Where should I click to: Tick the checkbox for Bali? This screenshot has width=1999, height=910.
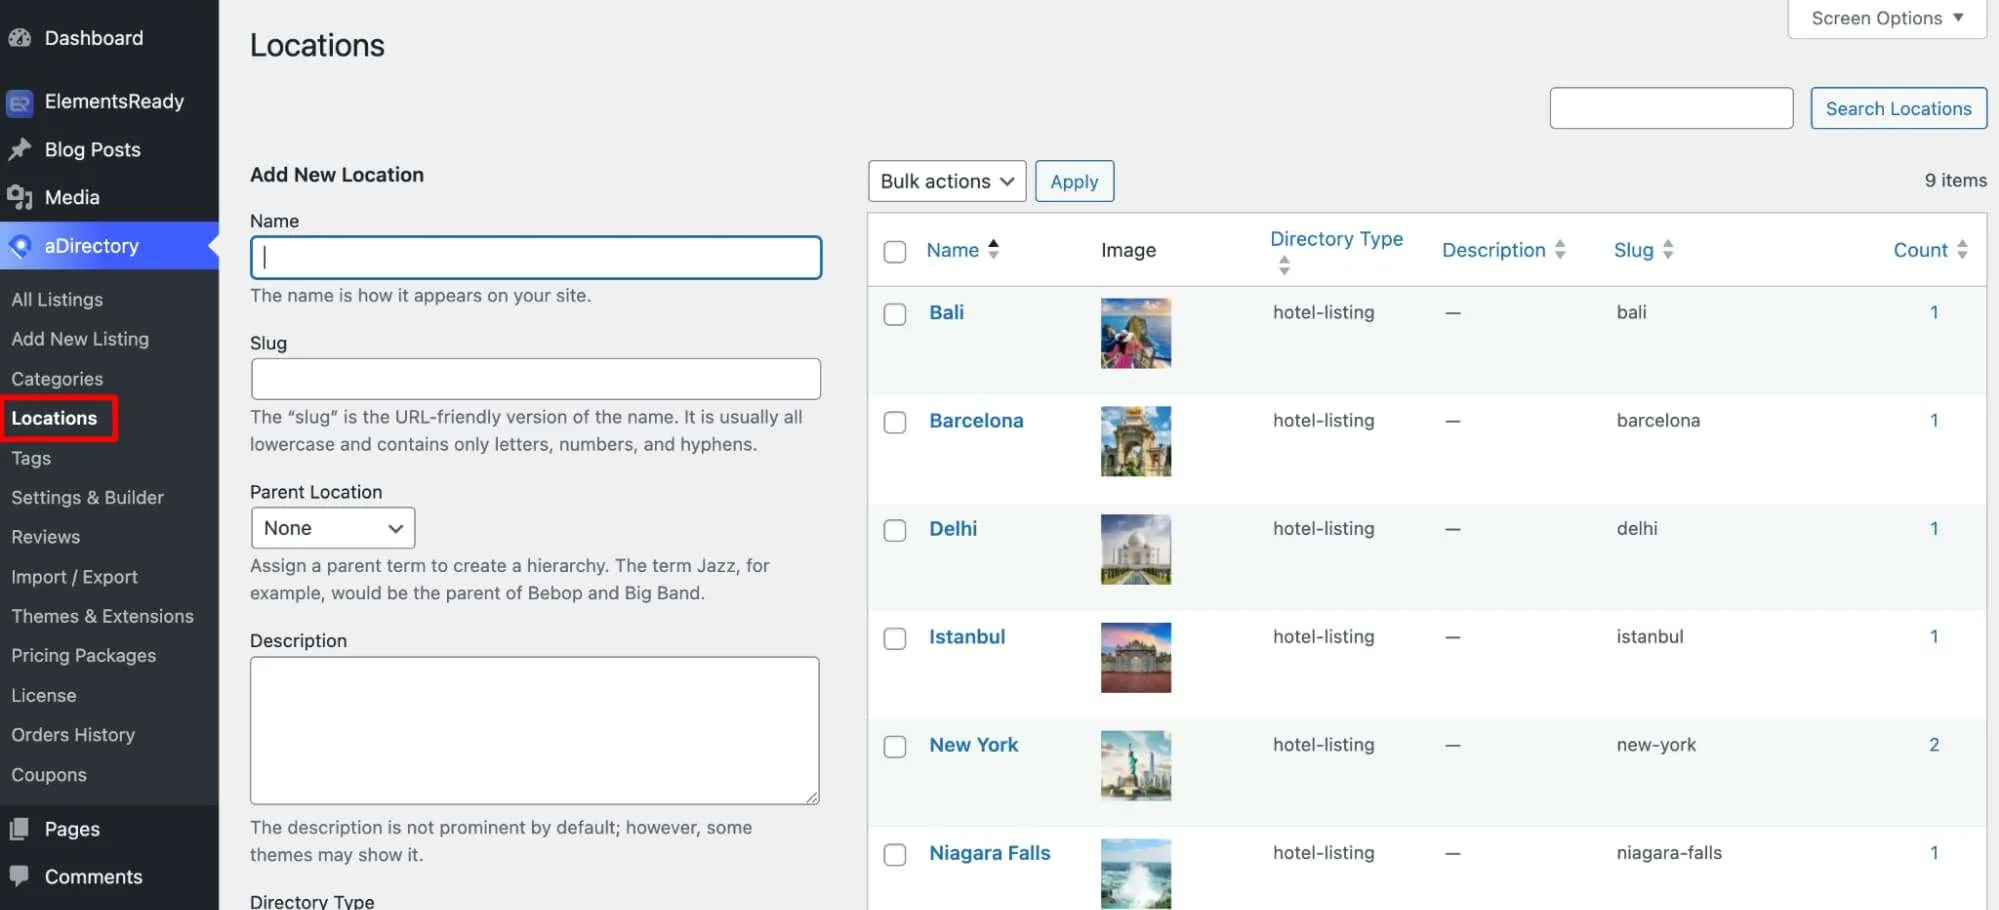[x=895, y=314]
